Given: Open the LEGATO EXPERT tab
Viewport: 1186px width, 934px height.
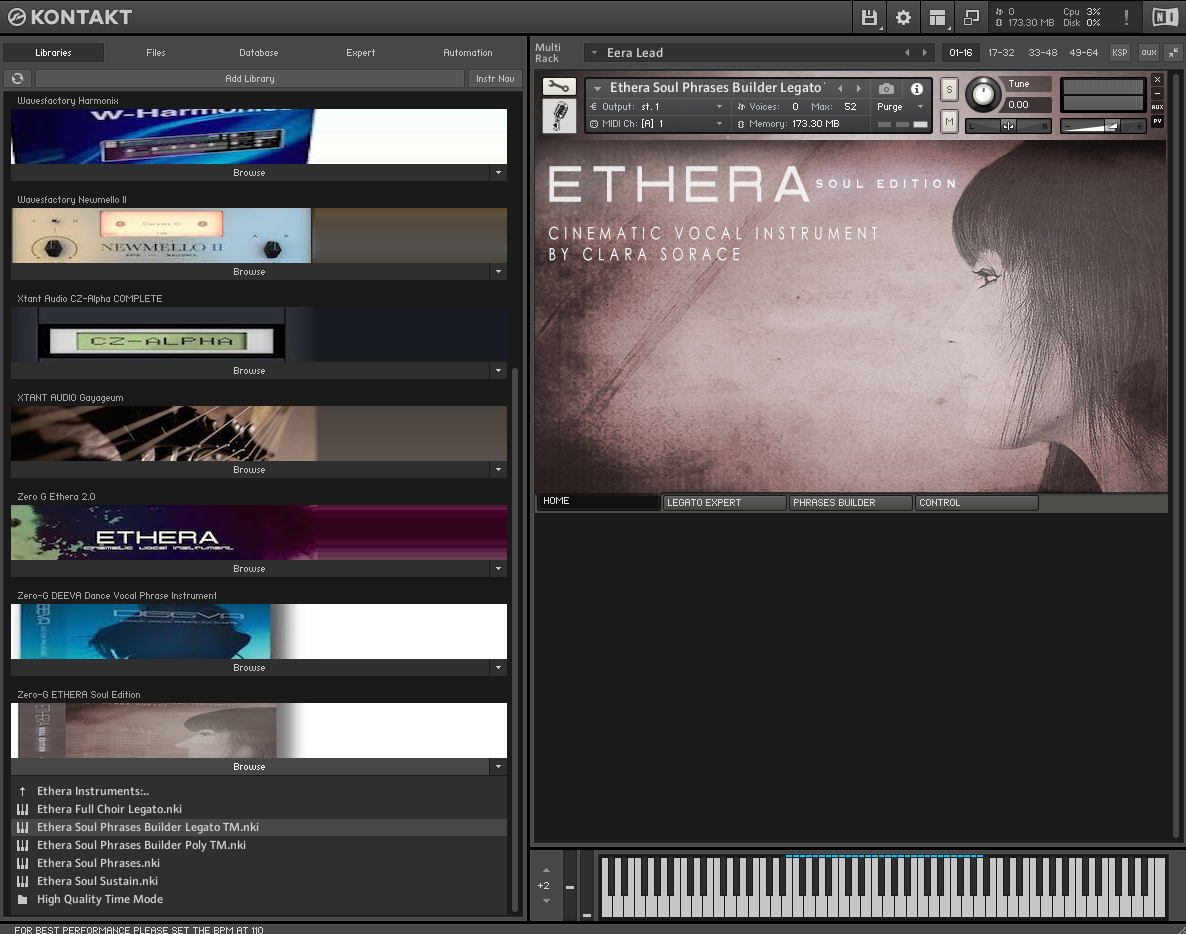Looking at the screenshot, I should click(x=724, y=502).
